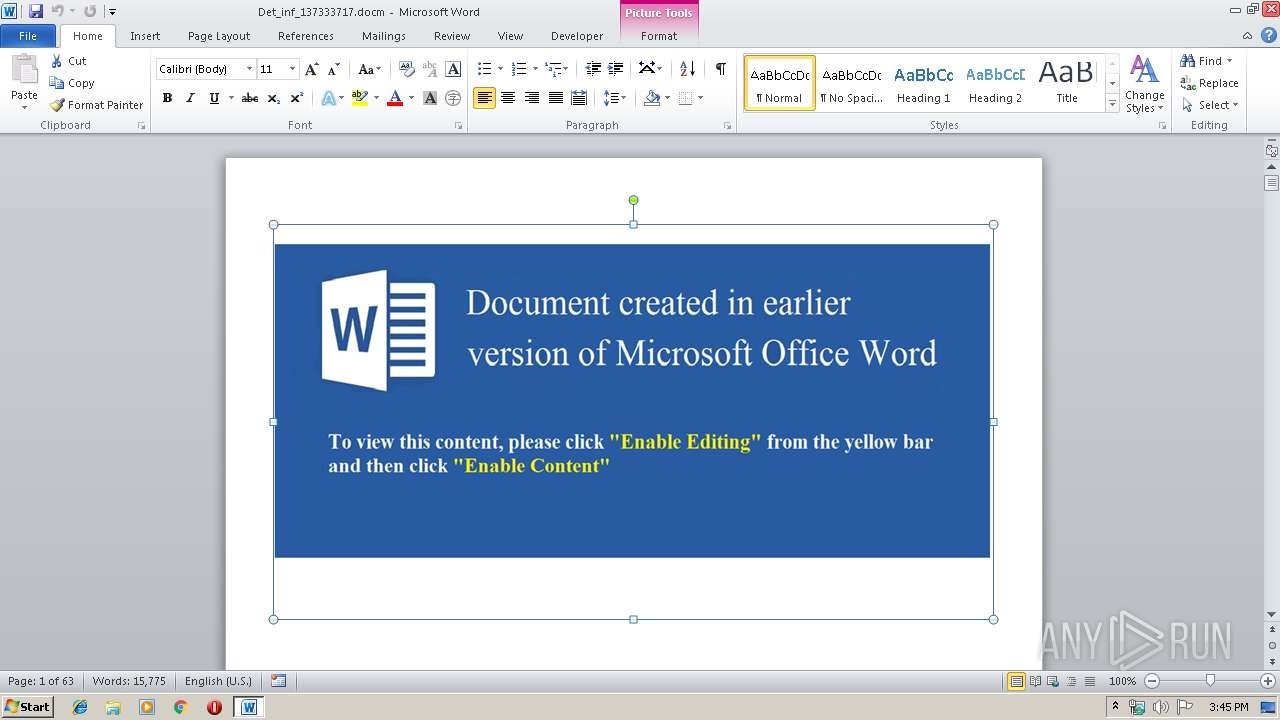
Task: Apply Heading 2 style
Action: (x=995, y=83)
